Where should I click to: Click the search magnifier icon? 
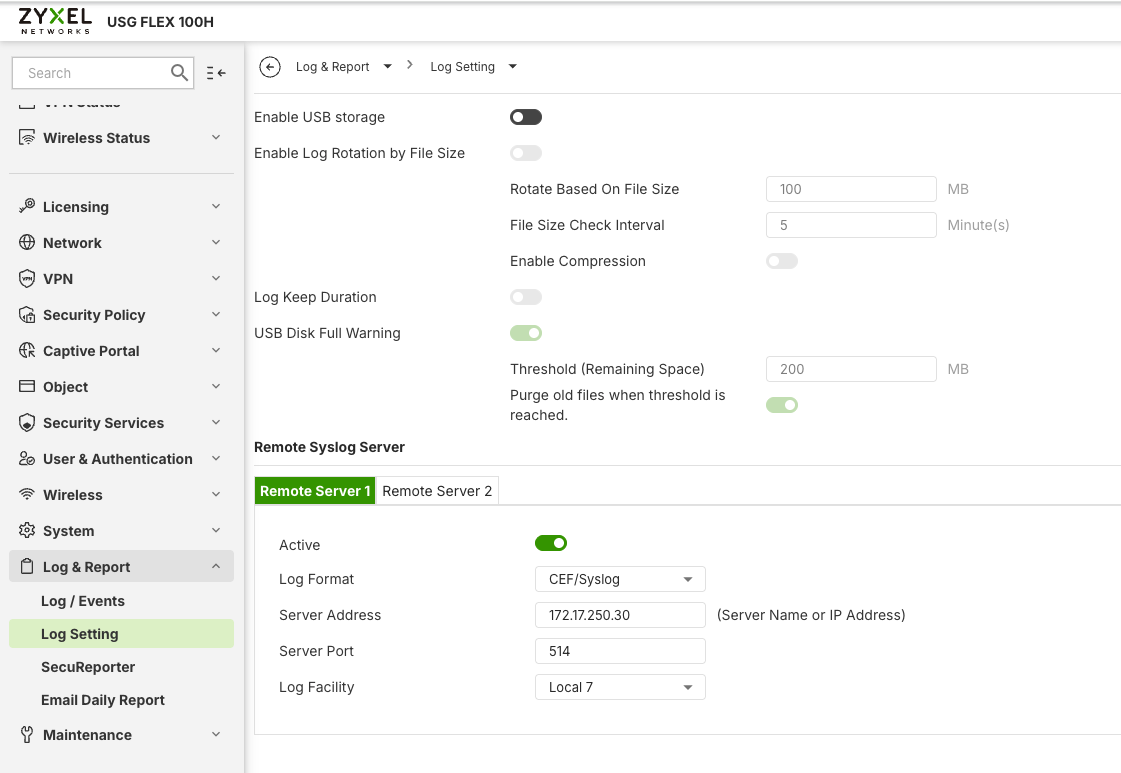point(179,73)
